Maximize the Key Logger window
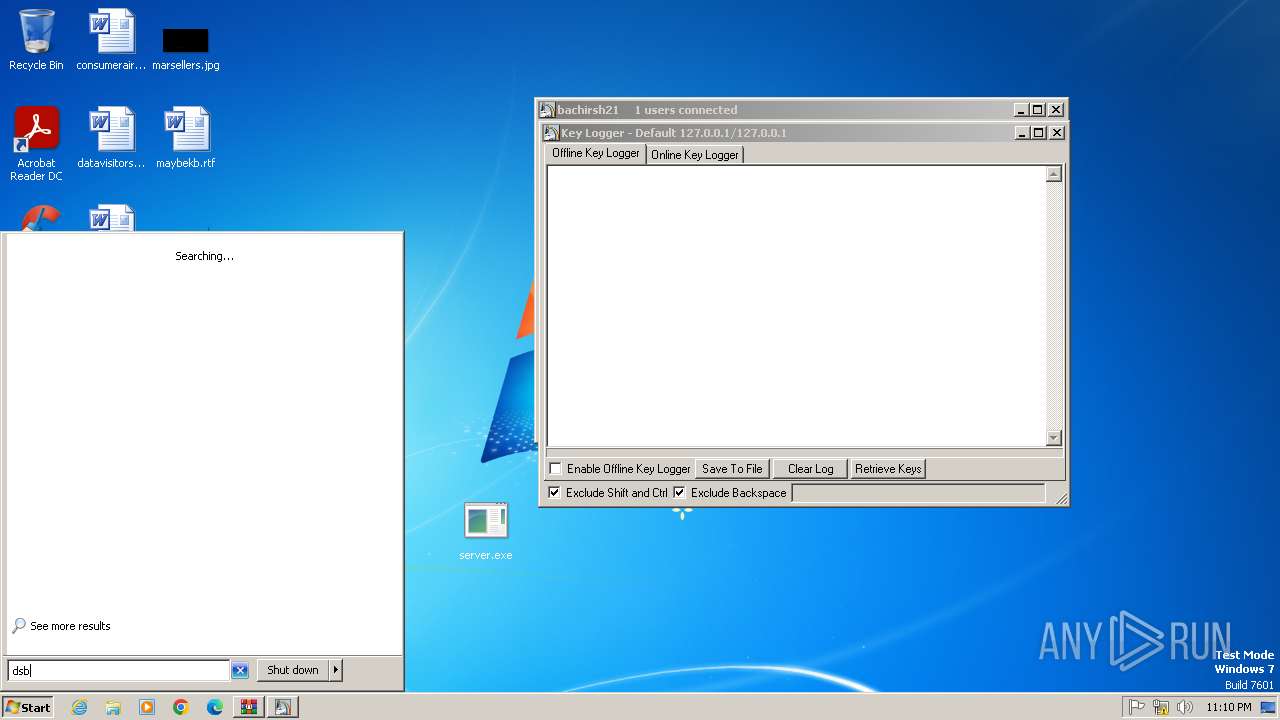The height and width of the screenshot is (720, 1280). 1038,133
